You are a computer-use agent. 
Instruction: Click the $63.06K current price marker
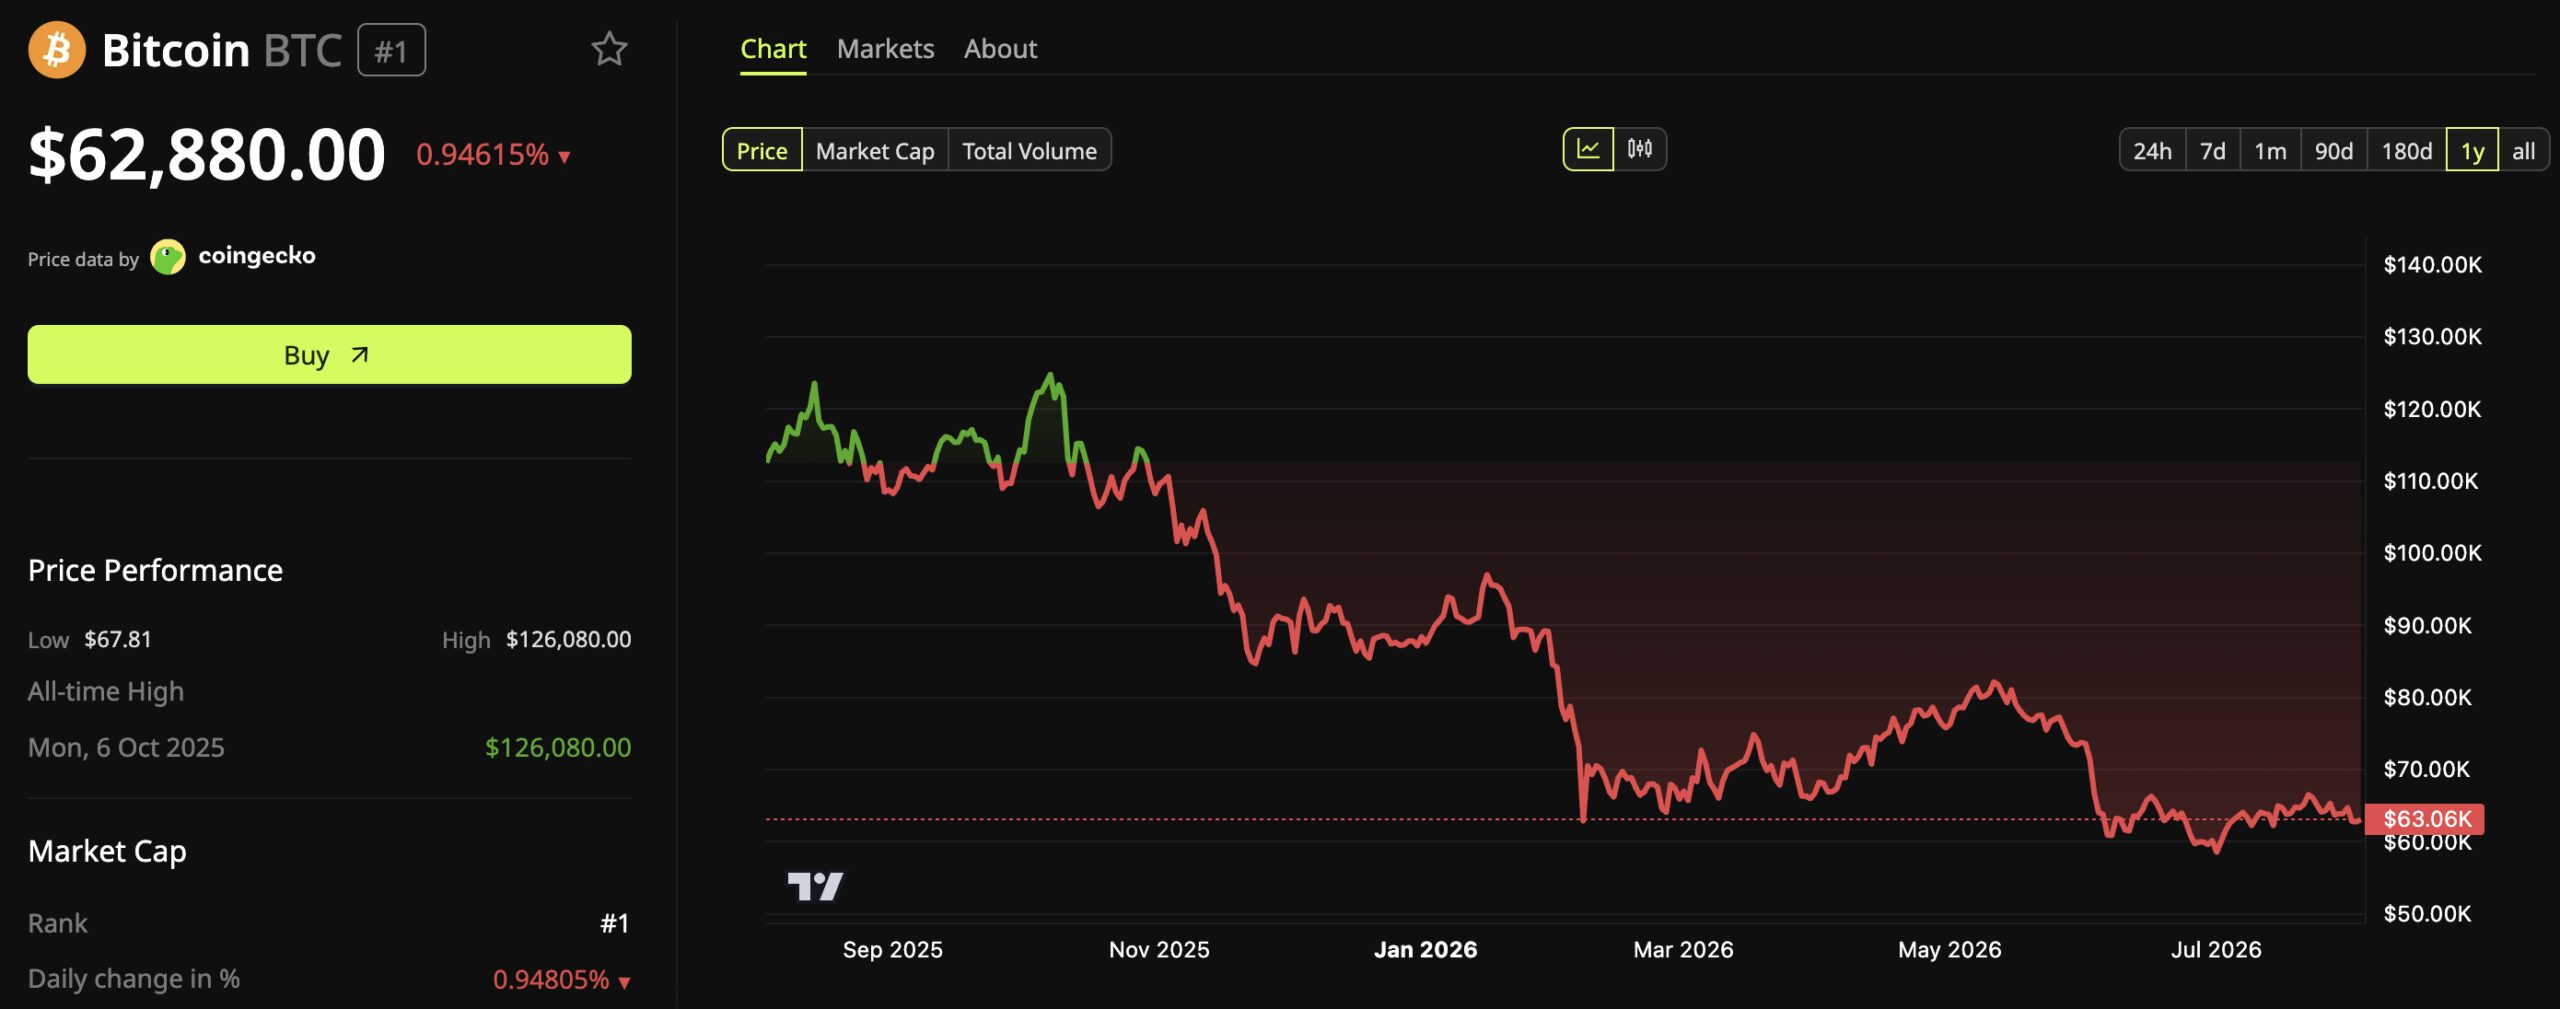[x=2424, y=819]
